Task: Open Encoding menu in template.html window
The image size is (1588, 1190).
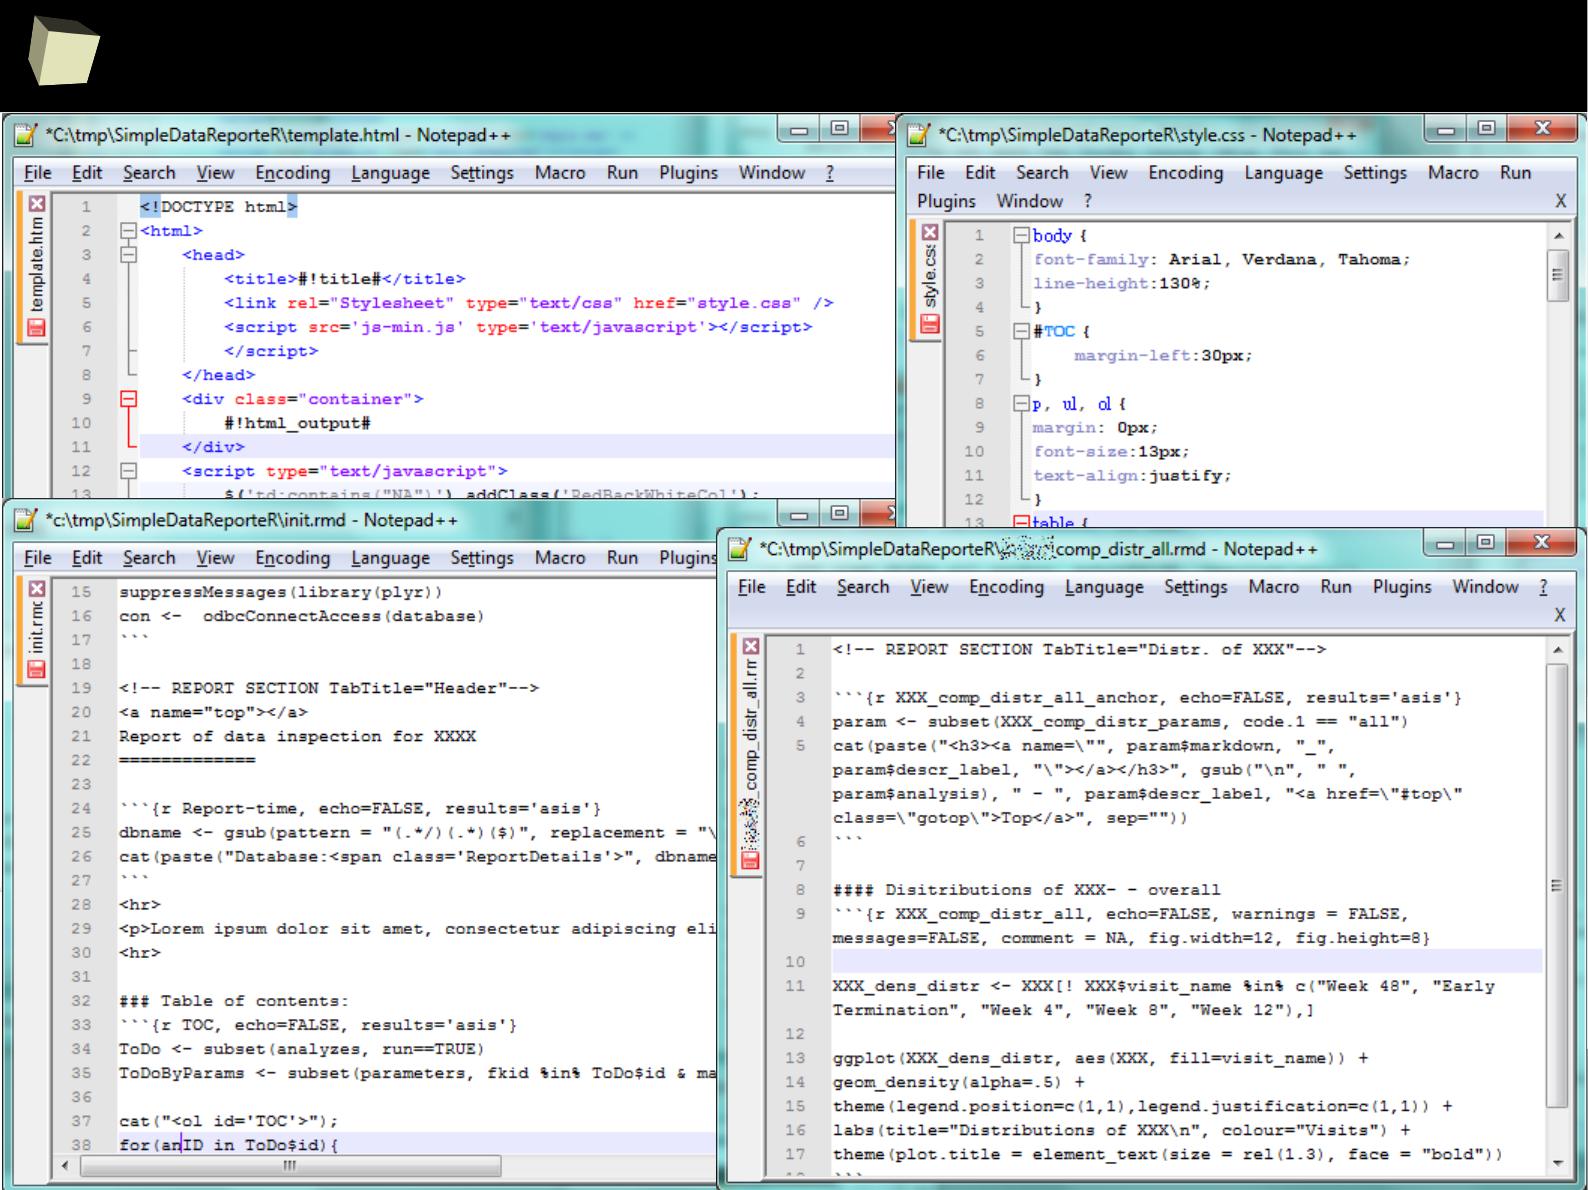Action: point(292,173)
